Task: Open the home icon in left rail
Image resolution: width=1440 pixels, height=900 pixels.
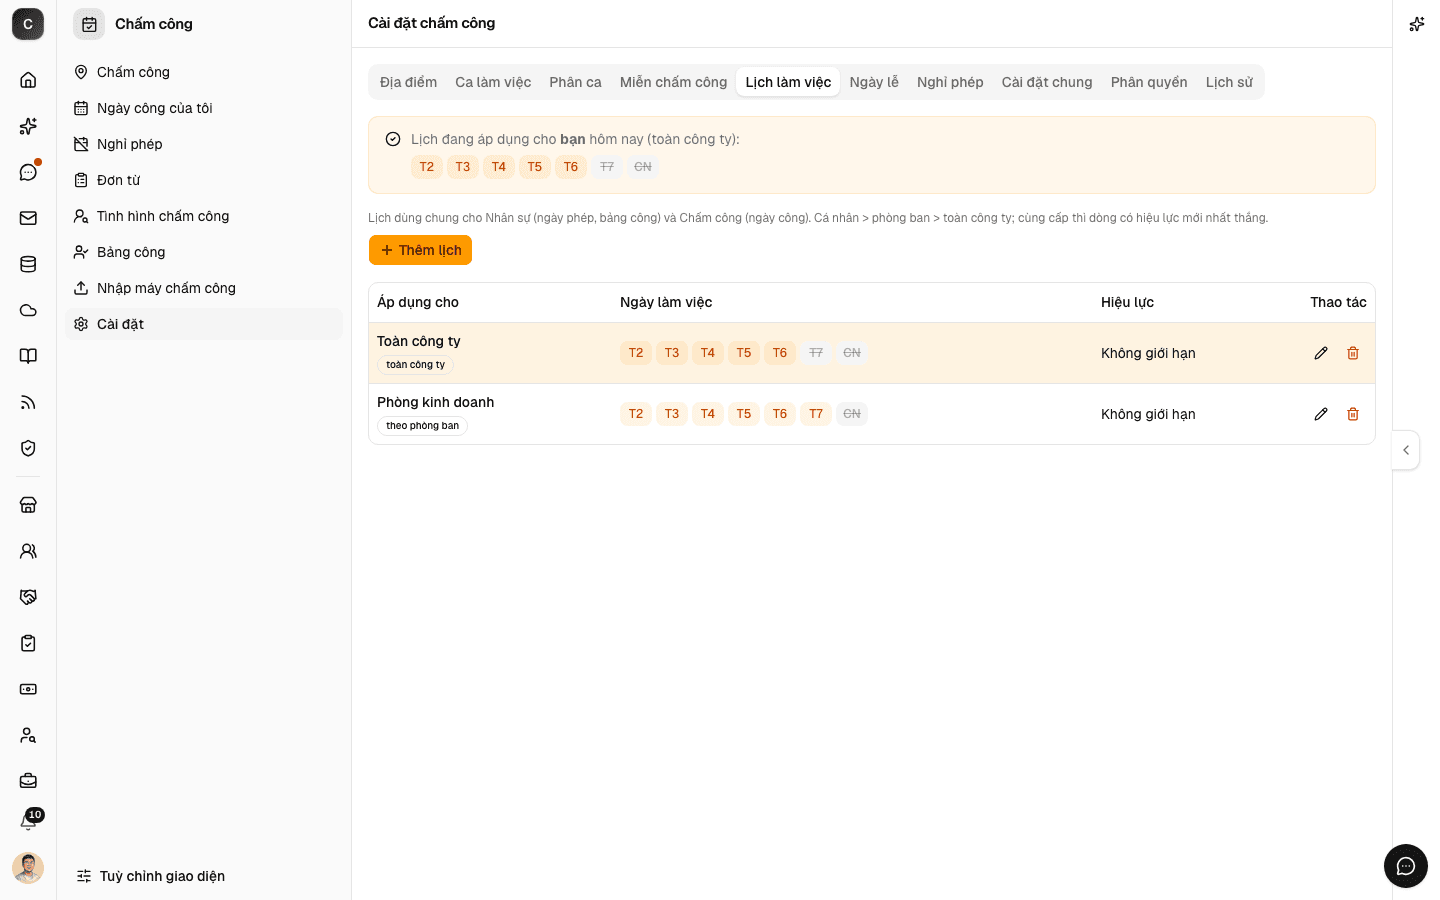Action: click(28, 80)
